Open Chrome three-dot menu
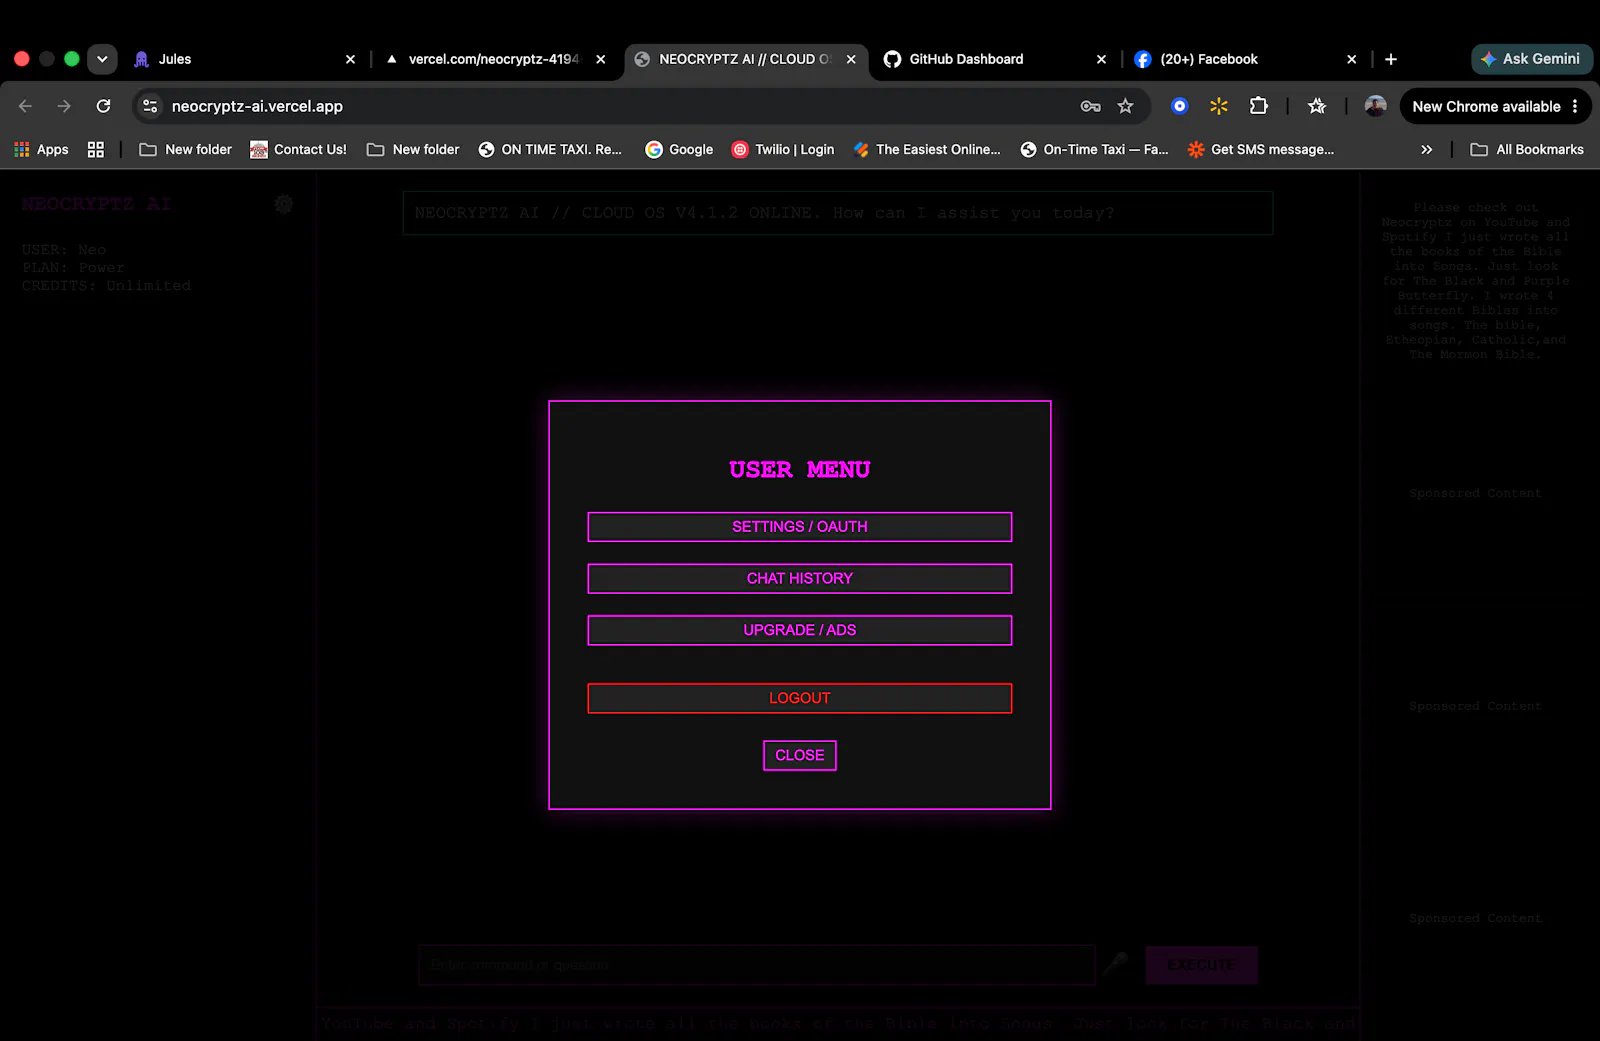The height and width of the screenshot is (1041, 1600). pyautogui.click(x=1575, y=106)
